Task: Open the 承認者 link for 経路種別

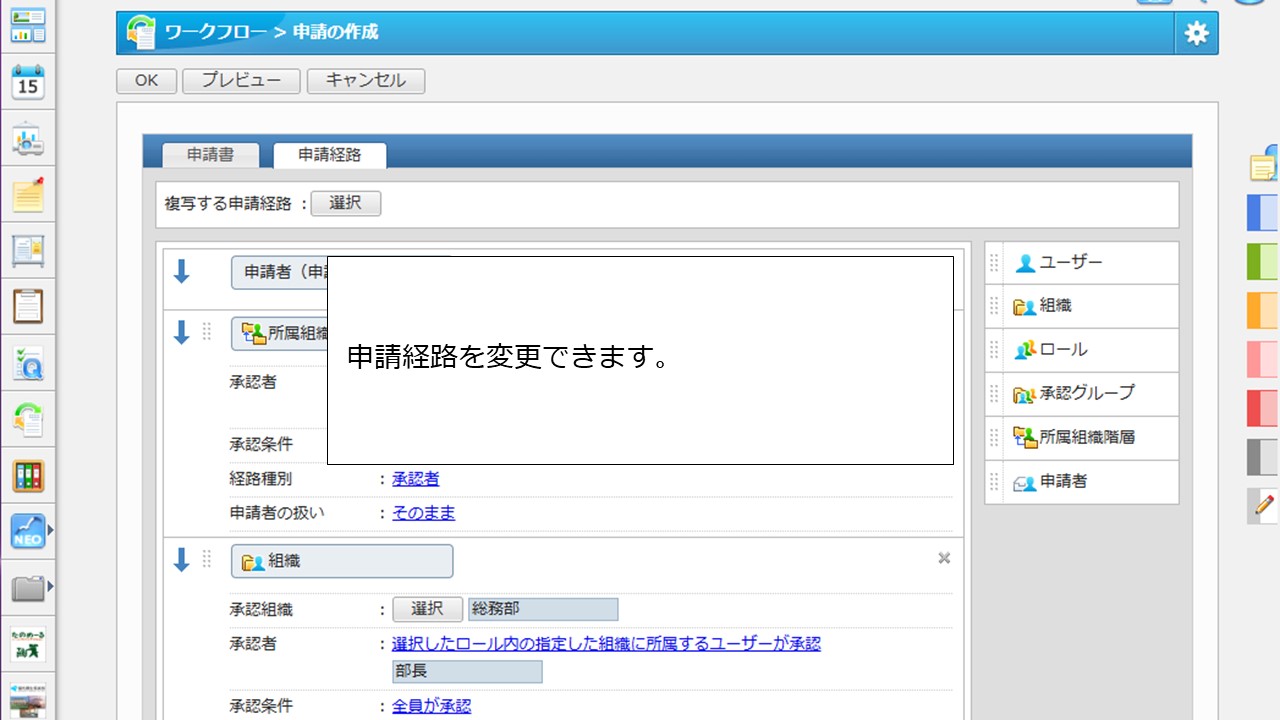Action: 416,479
